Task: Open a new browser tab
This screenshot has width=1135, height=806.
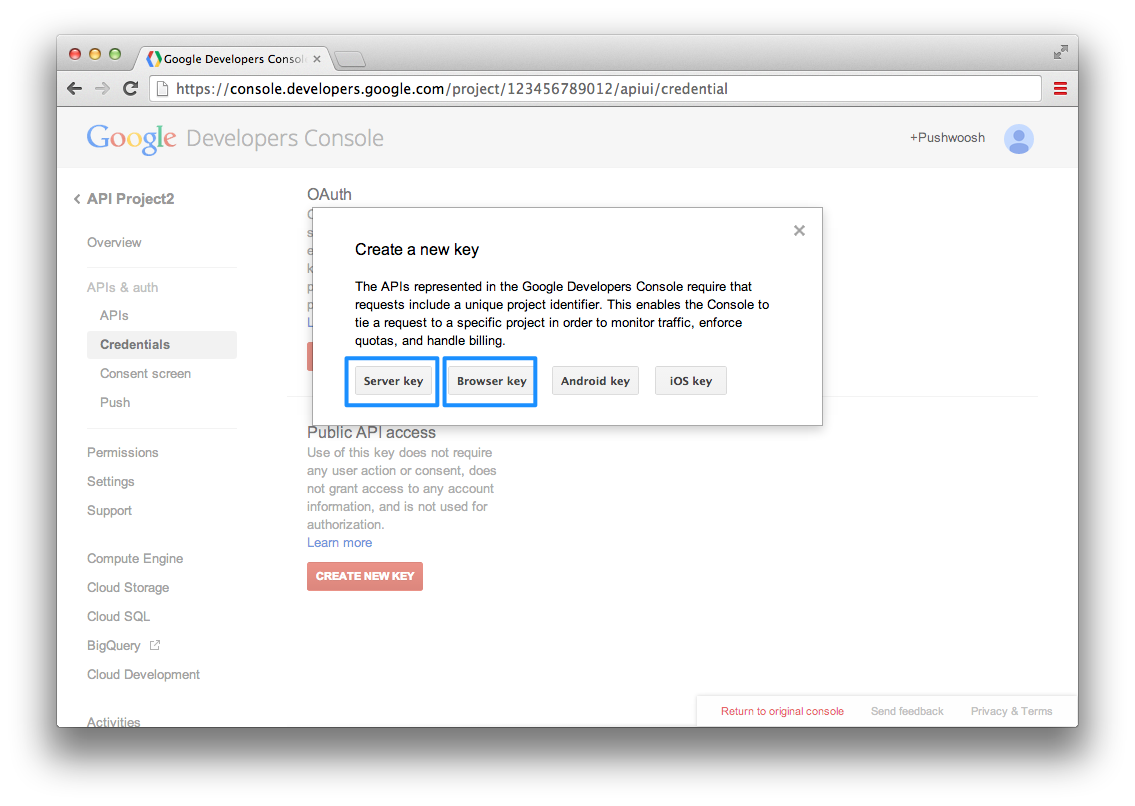Action: pyautogui.click(x=350, y=59)
